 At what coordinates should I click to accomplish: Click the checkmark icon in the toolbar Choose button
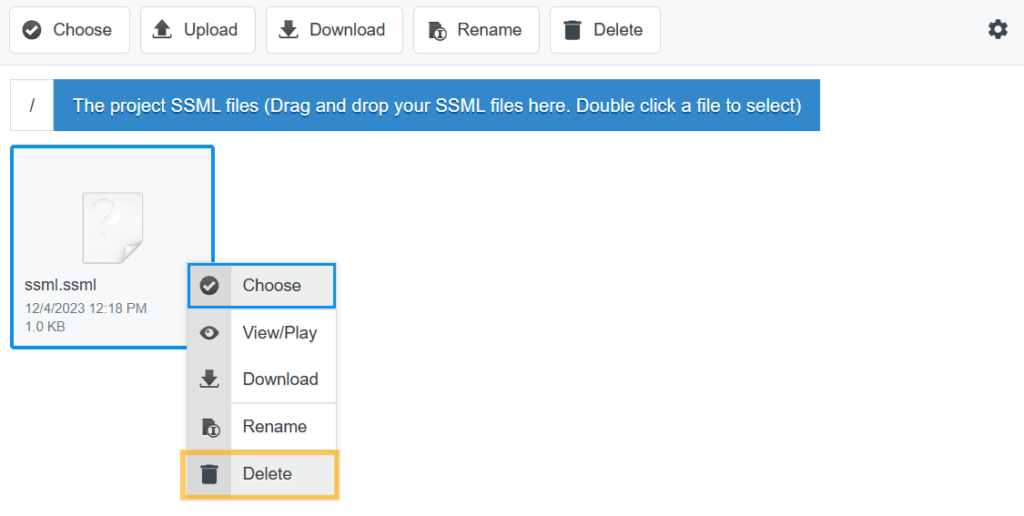32,30
